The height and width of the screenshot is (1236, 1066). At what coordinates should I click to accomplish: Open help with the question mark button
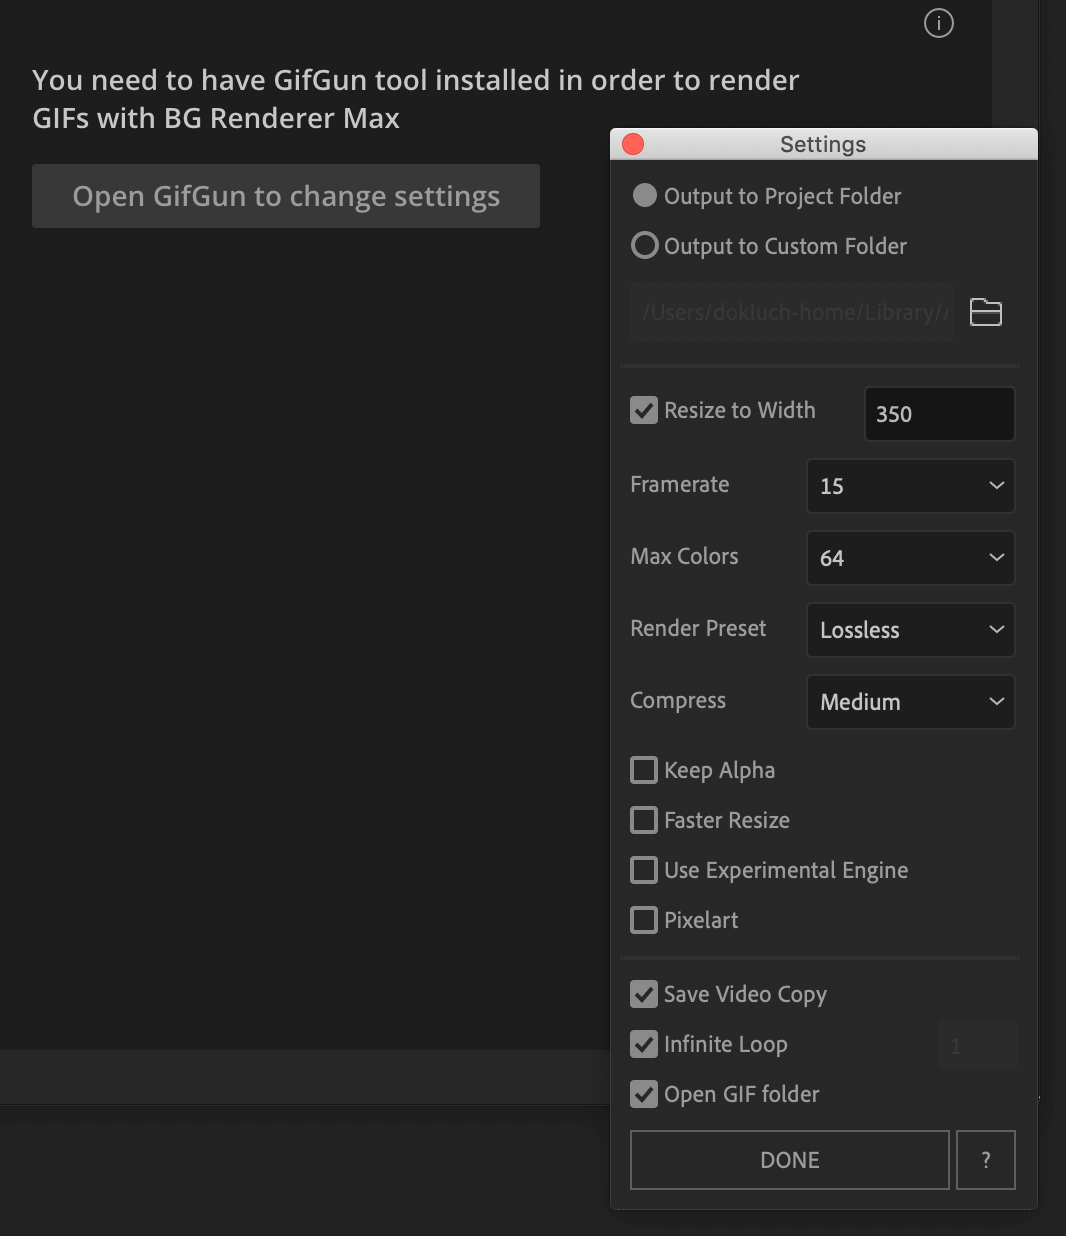click(986, 1160)
